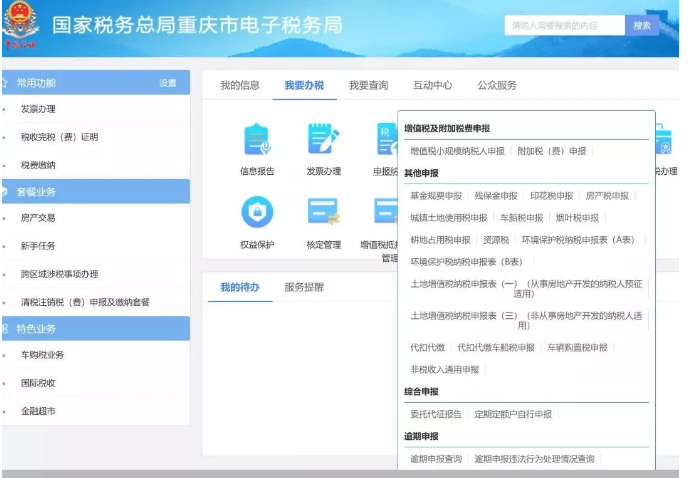Open 金融超市 sidebar item
Image resolution: width=689 pixels, height=478 pixels.
(x=38, y=411)
